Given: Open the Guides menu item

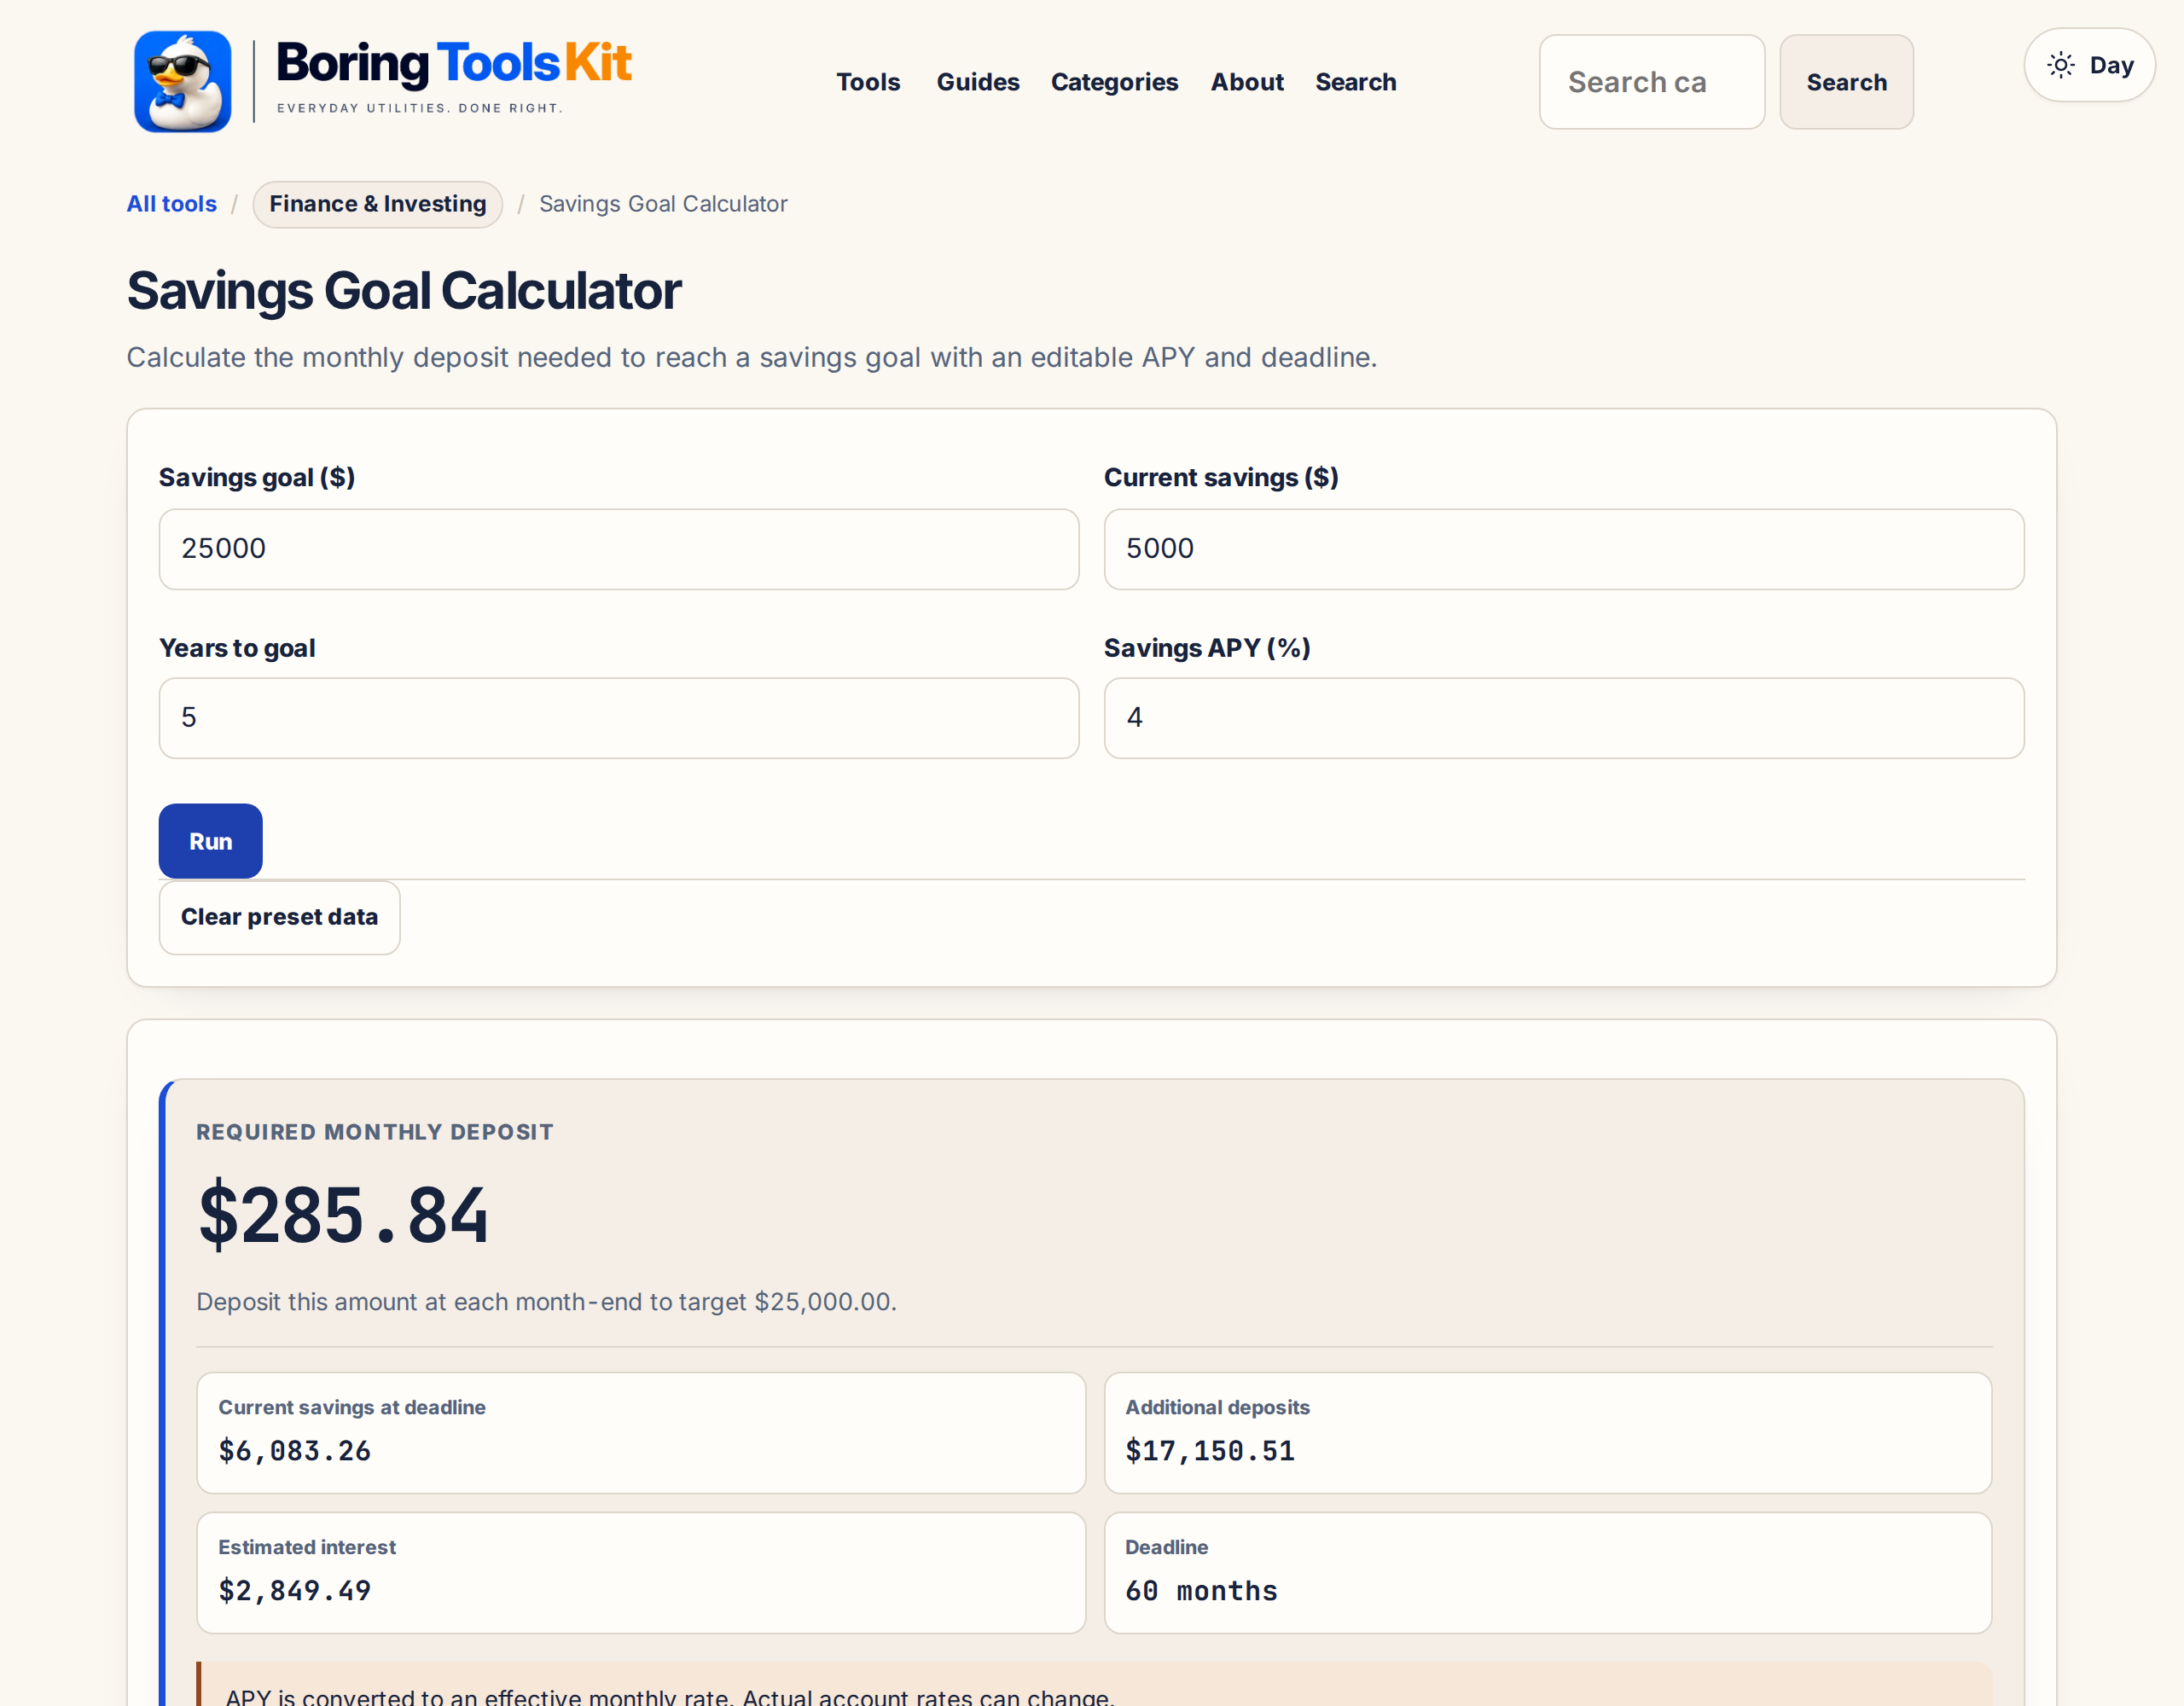Looking at the screenshot, I should 977,82.
